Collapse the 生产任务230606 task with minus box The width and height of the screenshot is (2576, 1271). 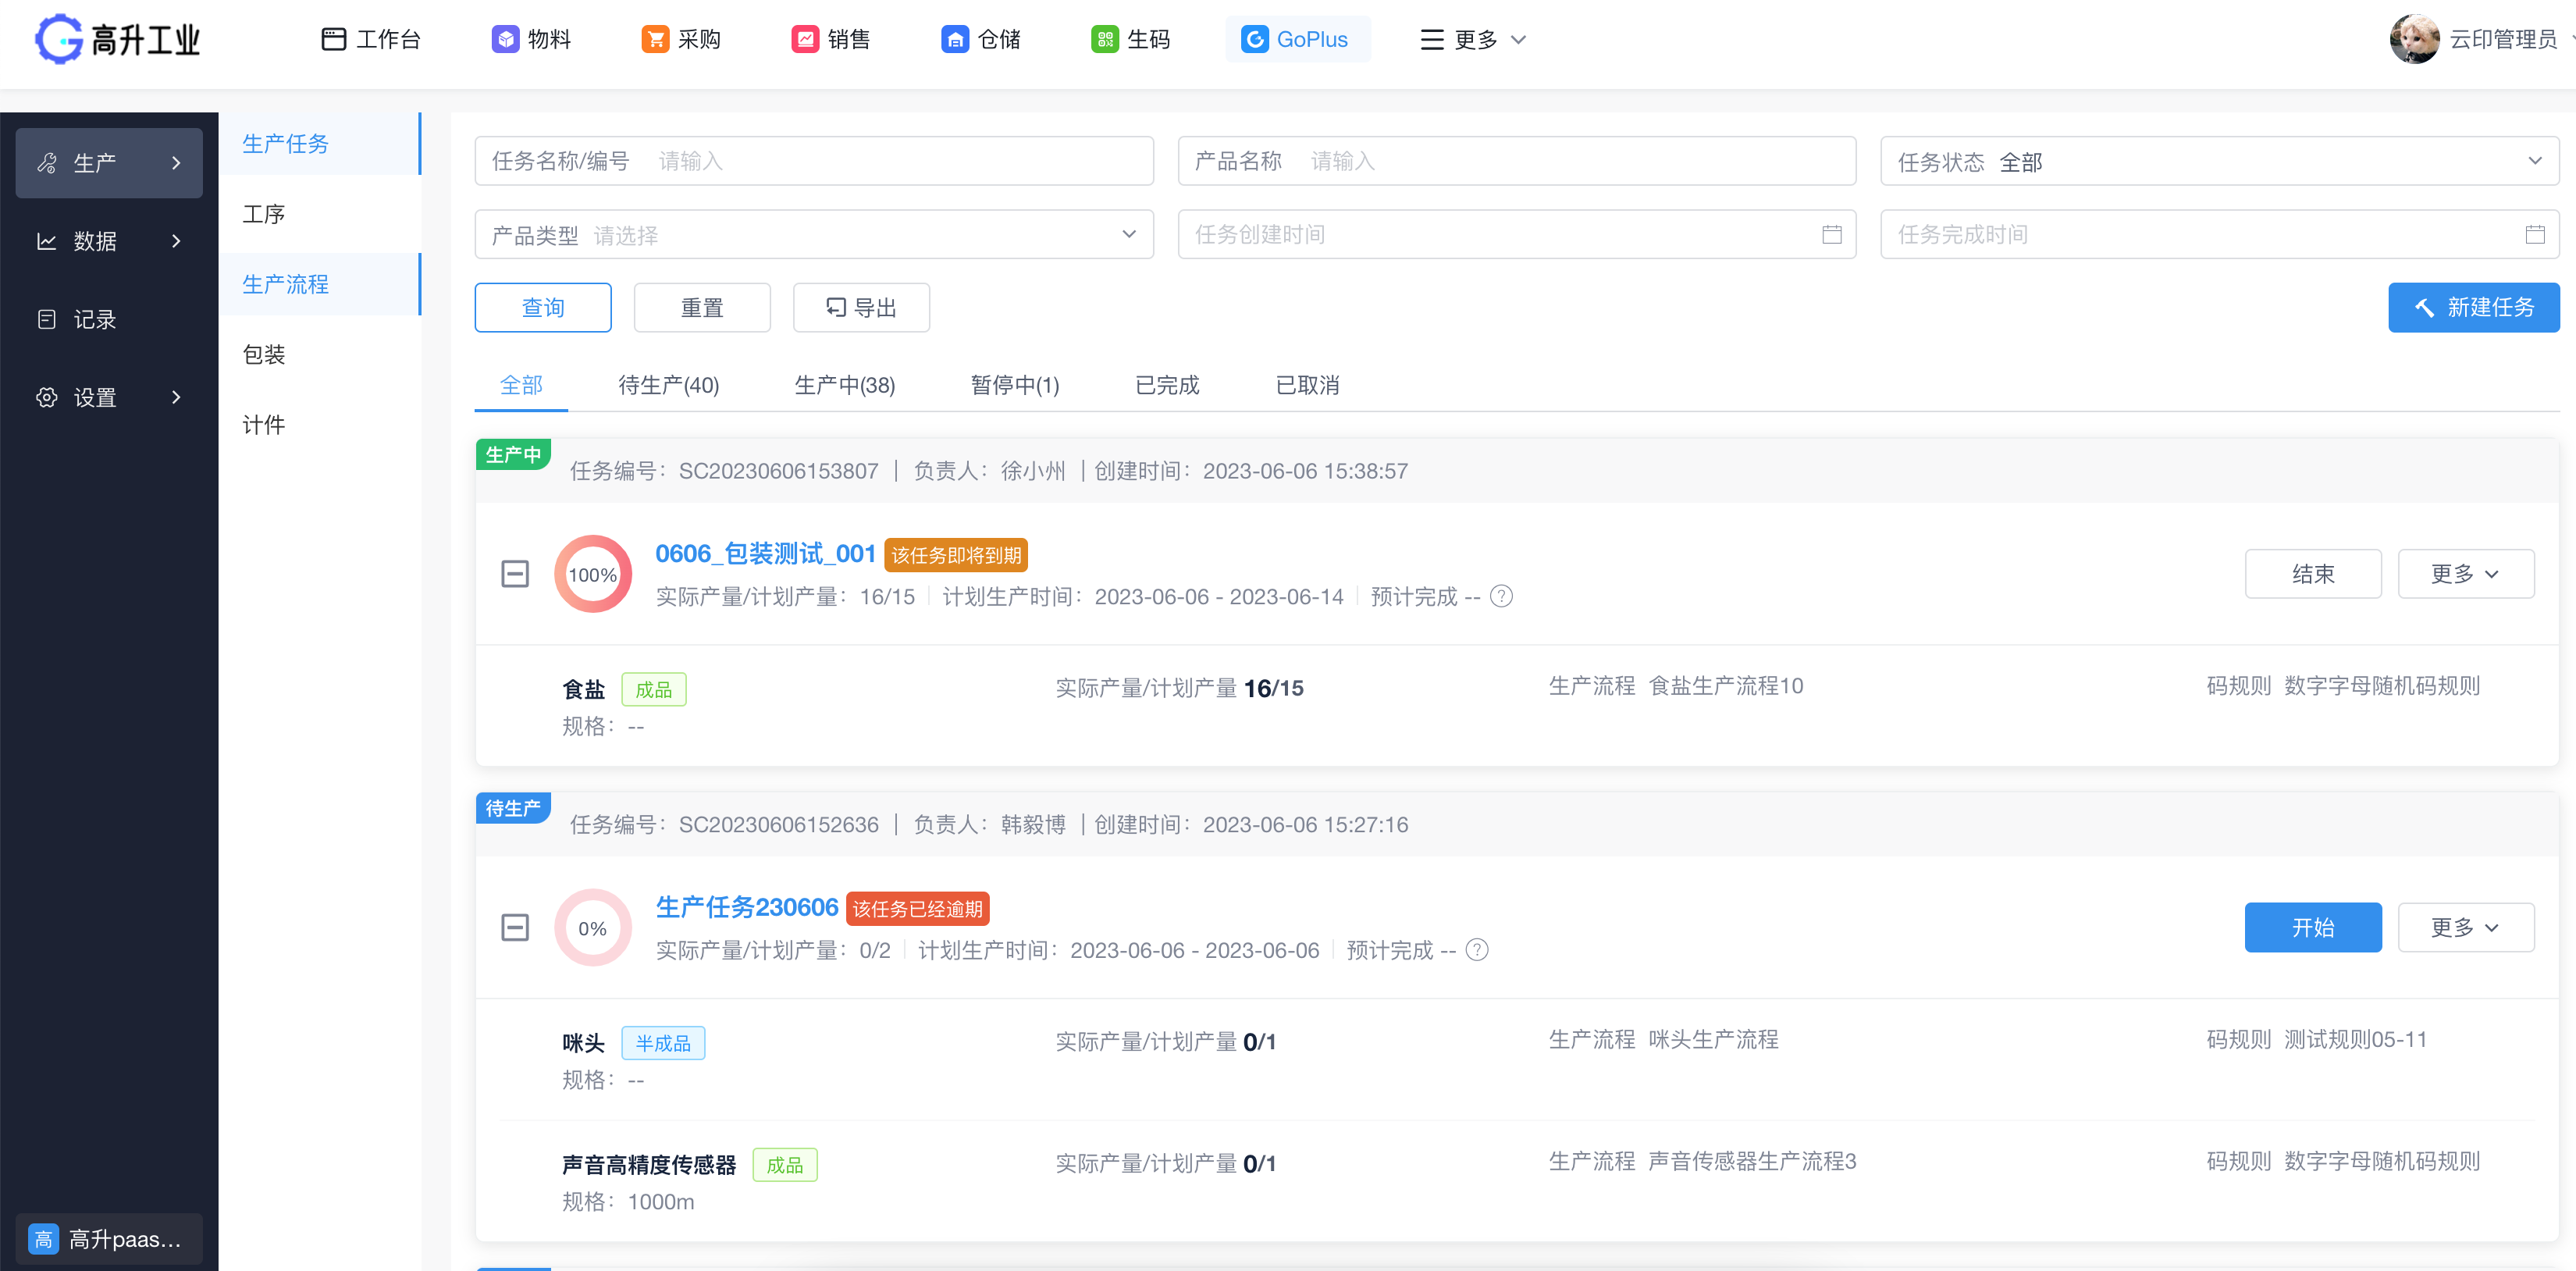coord(515,928)
